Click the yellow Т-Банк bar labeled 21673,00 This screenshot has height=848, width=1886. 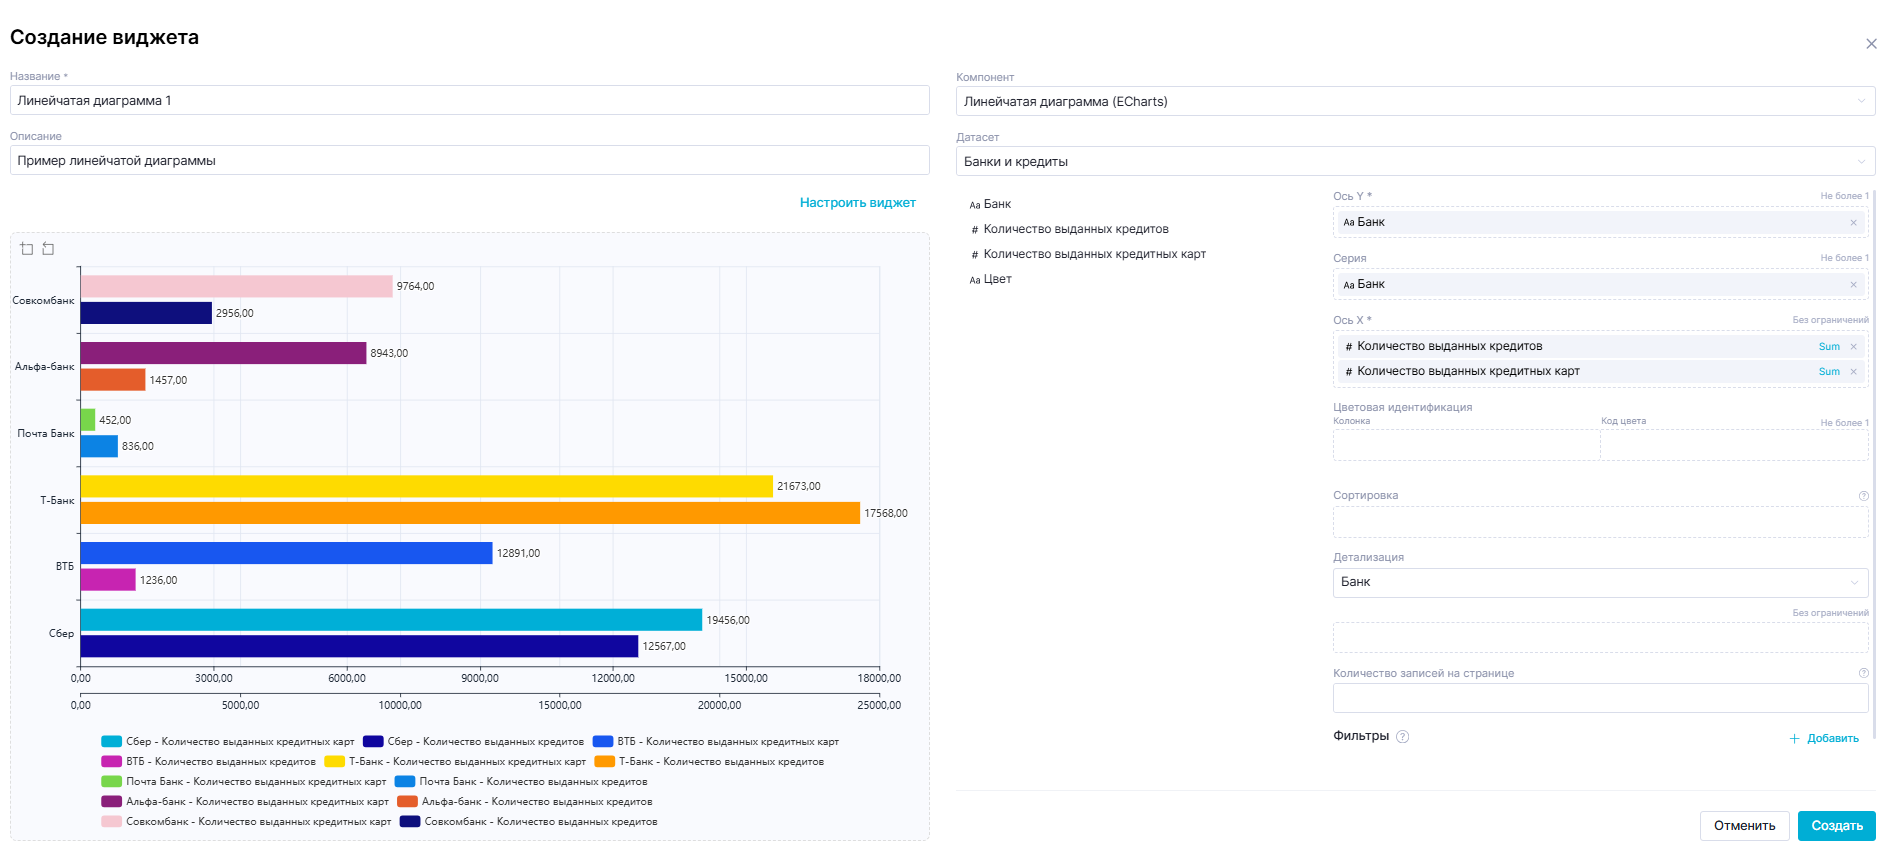427,487
